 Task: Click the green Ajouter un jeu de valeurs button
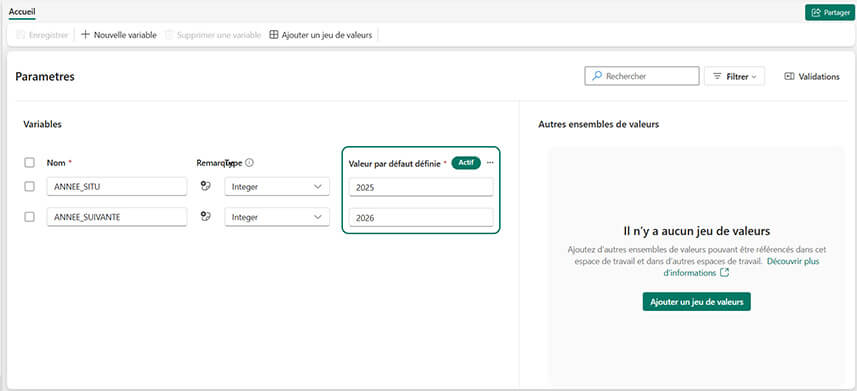(696, 302)
